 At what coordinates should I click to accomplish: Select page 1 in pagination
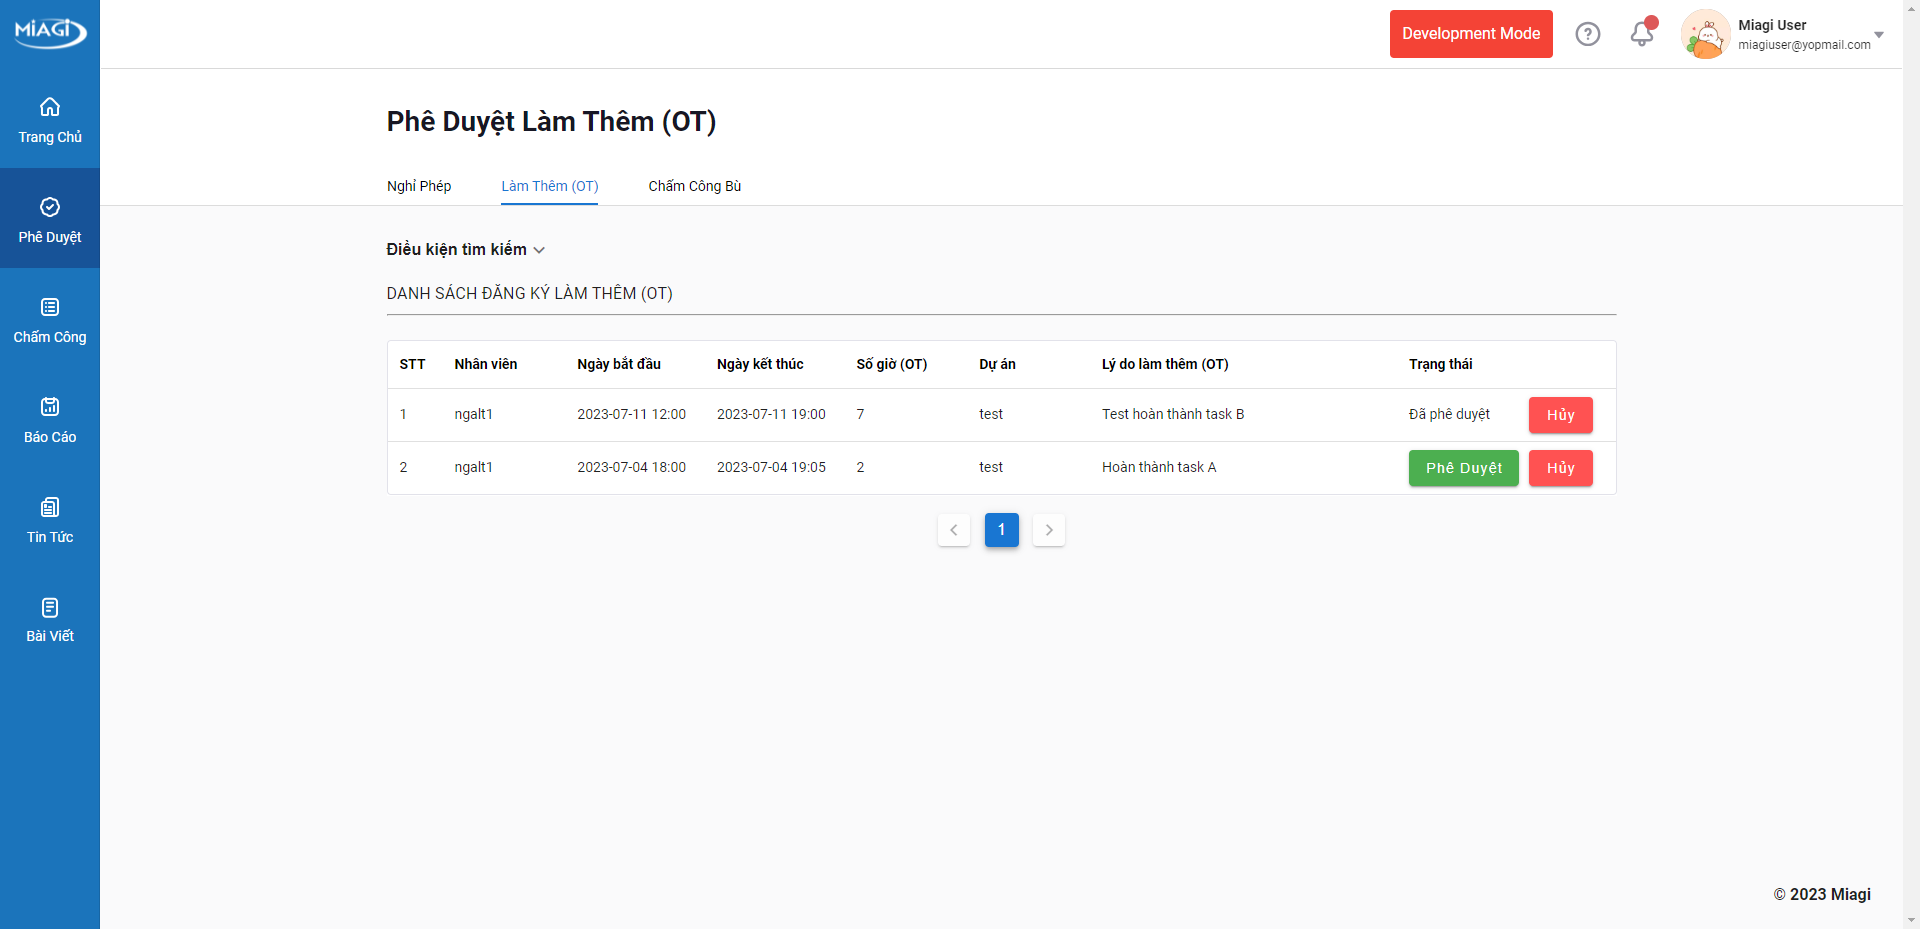pyautogui.click(x=1001, y=530)
